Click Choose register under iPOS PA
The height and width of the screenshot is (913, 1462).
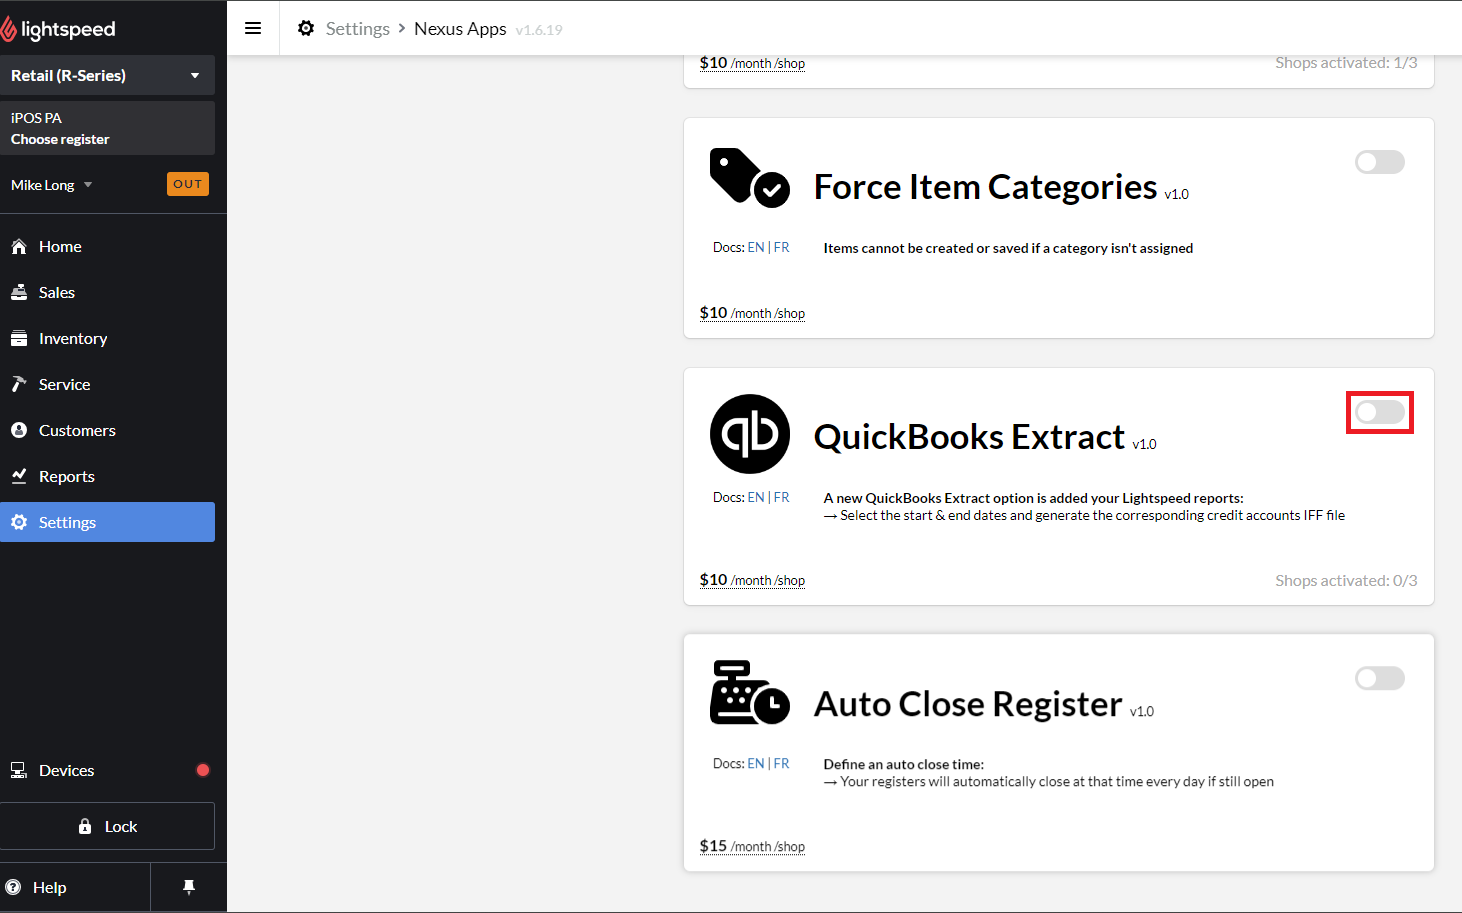coord(60,139)
